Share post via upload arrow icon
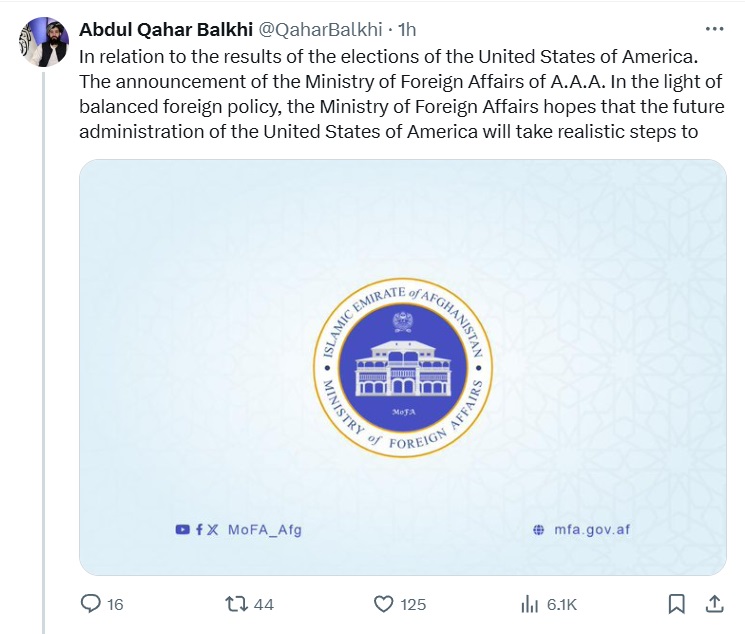 pyautogui.click(x=714, y=604)
